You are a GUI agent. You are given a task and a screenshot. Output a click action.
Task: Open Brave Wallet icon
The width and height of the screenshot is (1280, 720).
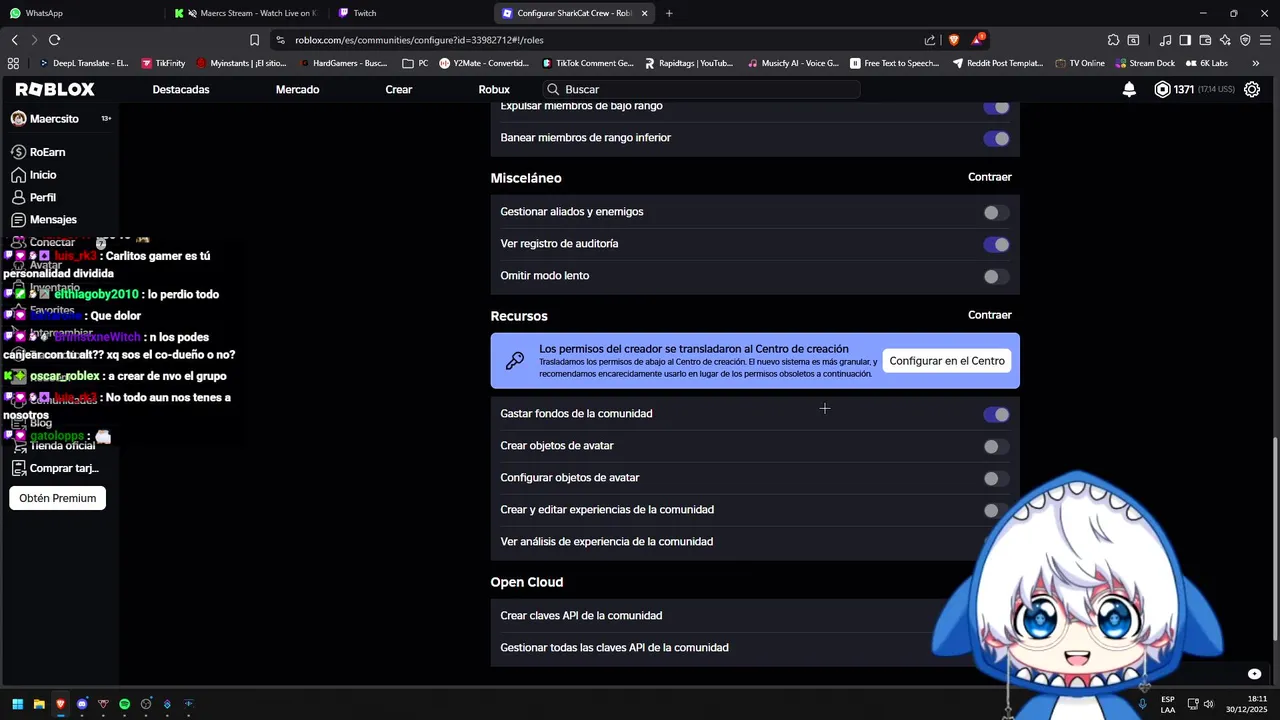click(1205, 40)
